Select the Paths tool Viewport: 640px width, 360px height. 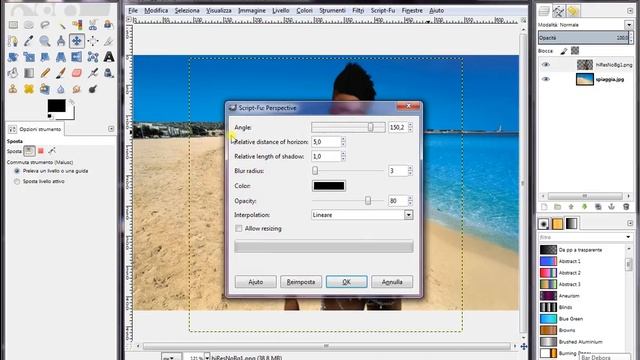tap(13, 41)
